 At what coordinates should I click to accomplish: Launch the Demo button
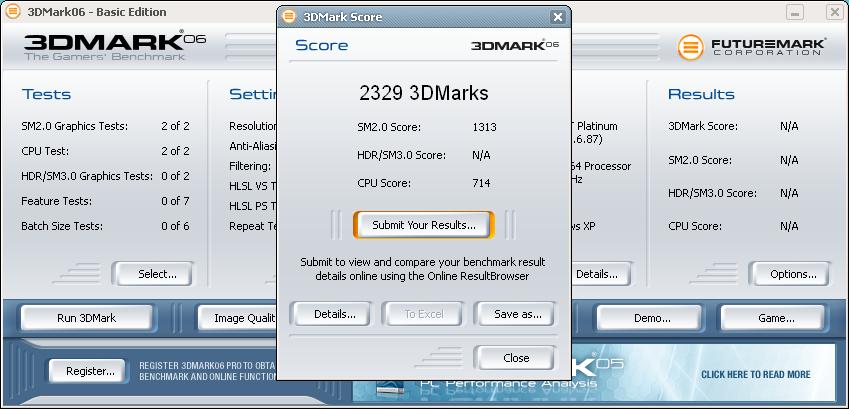pos(649,318)
